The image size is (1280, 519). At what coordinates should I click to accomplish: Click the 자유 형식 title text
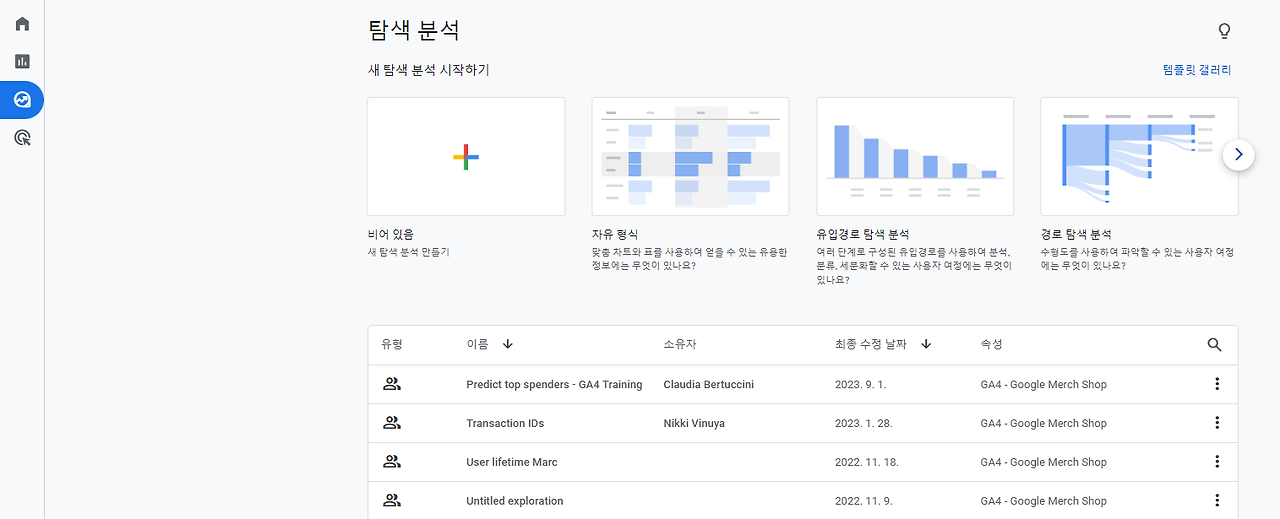click(x=615, y=234)
